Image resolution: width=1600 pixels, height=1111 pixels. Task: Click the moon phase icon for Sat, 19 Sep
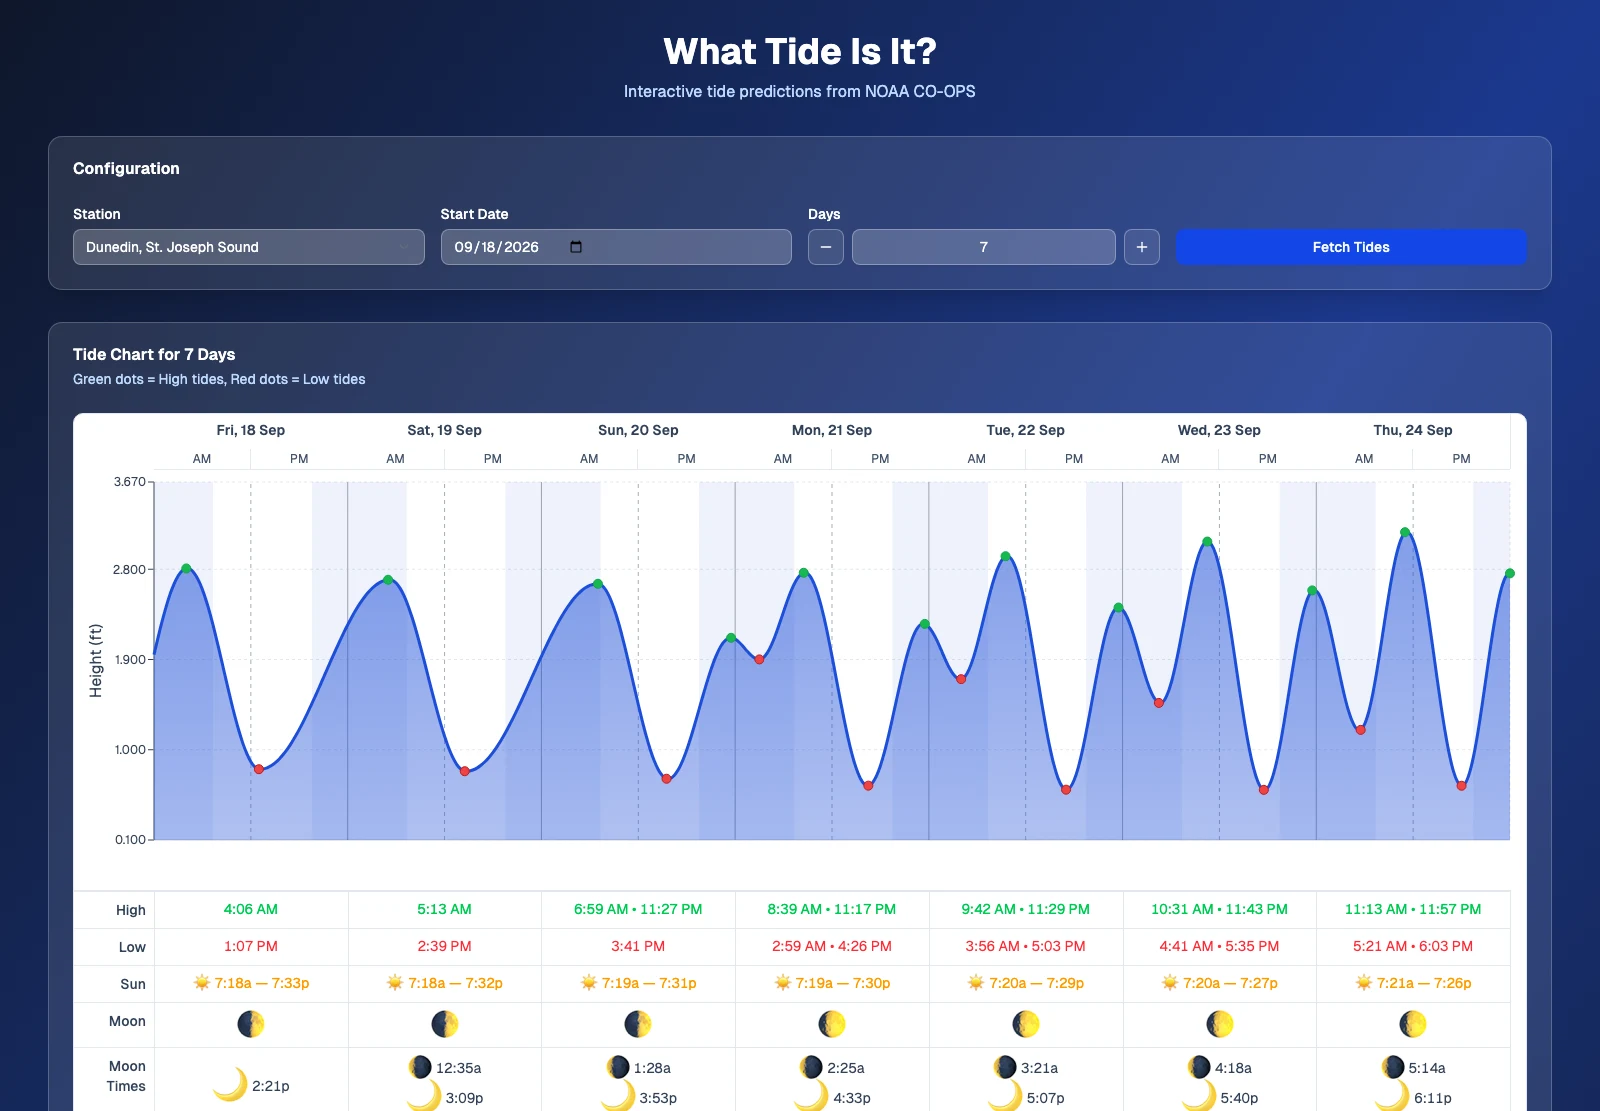(445, 1024)
